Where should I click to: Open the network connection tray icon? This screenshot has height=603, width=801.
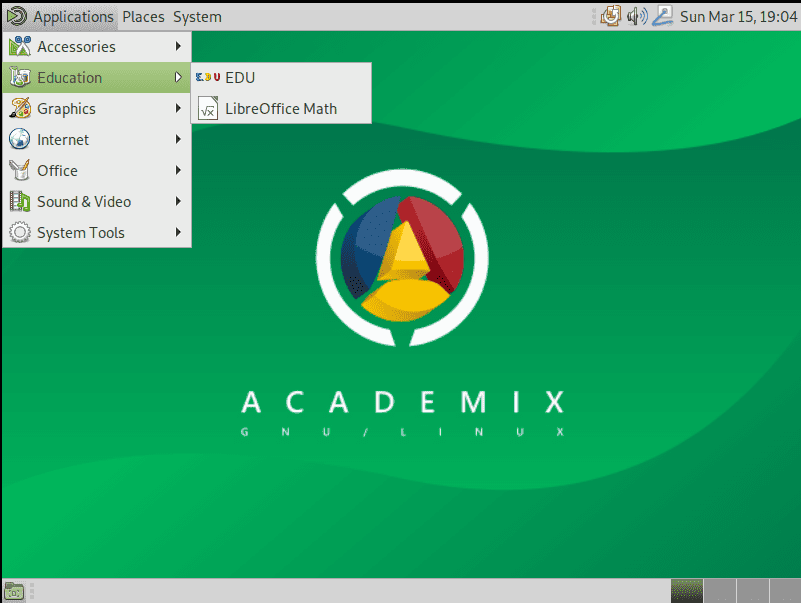[663, 16]
